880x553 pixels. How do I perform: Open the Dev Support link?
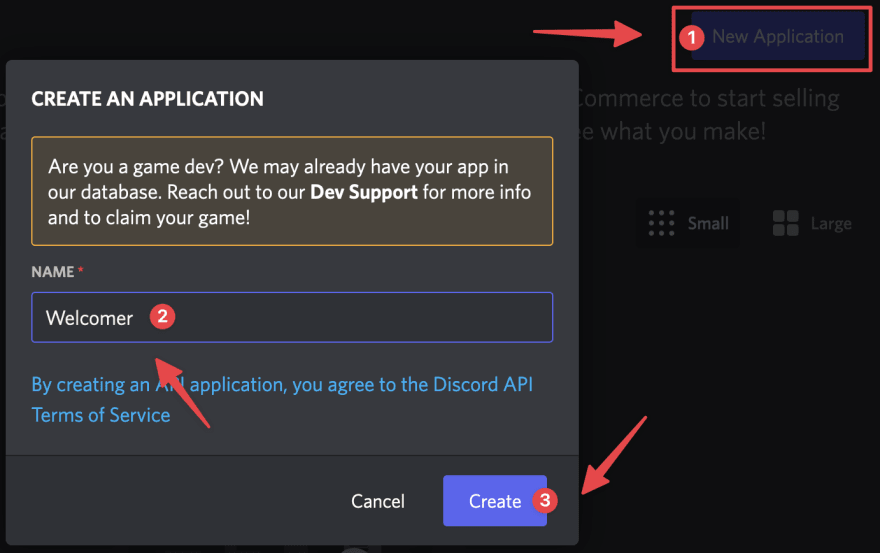[x=364, y=192]
